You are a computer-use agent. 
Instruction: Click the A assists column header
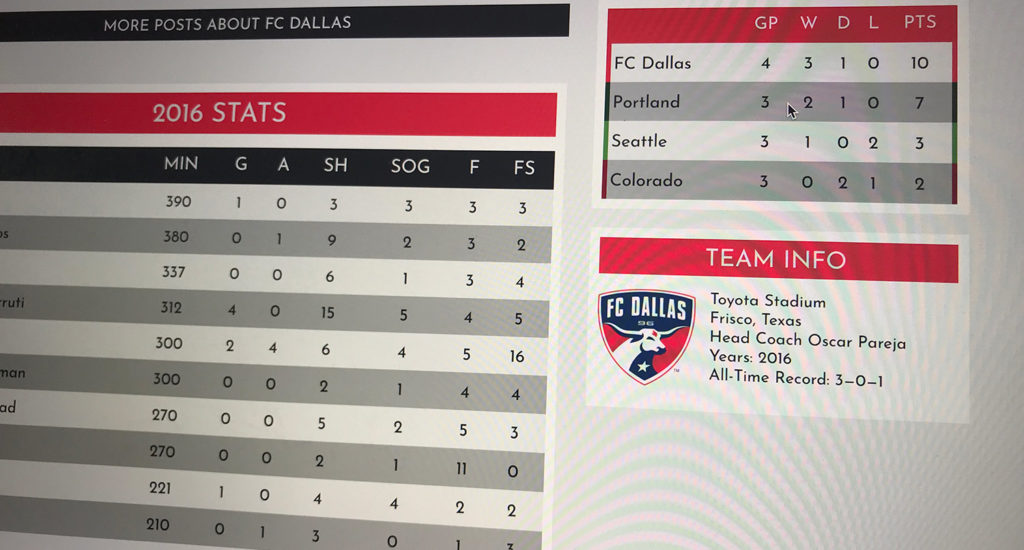pyautogui.click(x=283, y=164)
